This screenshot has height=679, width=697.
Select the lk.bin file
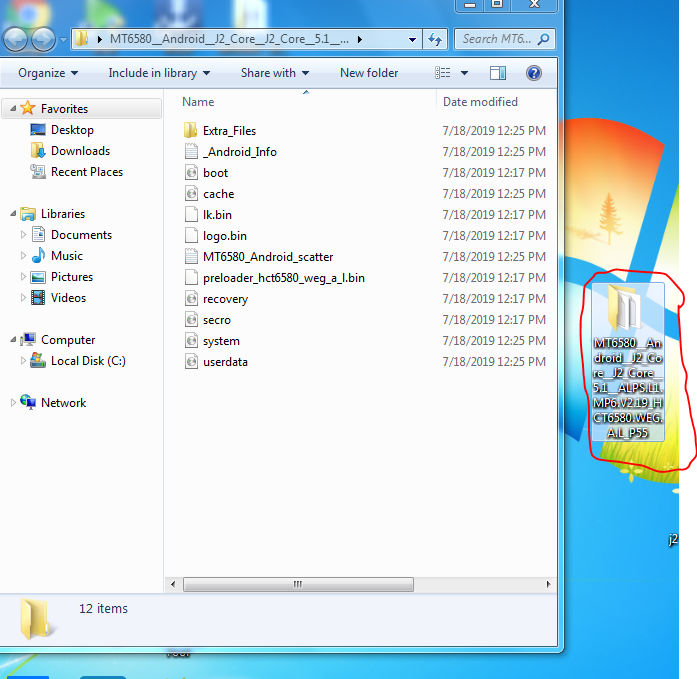click(217, 215)
